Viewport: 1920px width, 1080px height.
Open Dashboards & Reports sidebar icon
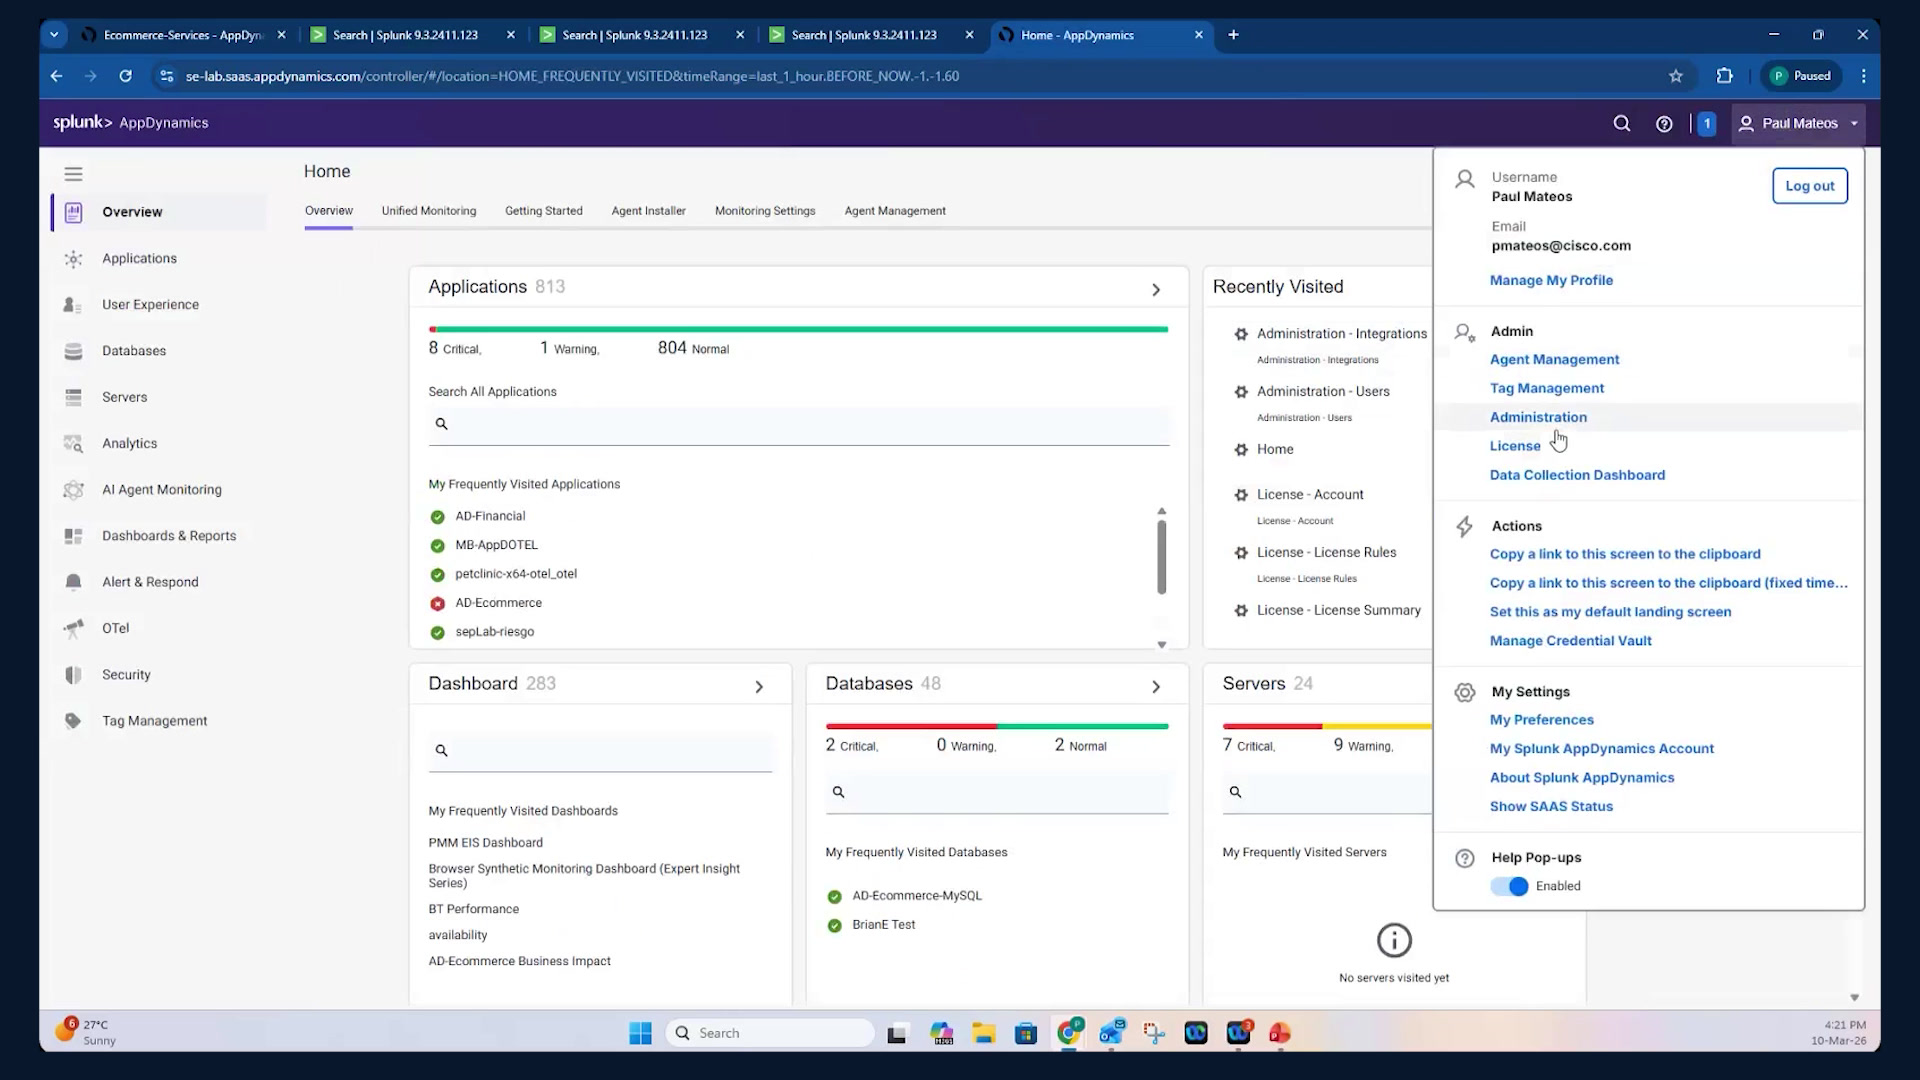tap(73, 536)
